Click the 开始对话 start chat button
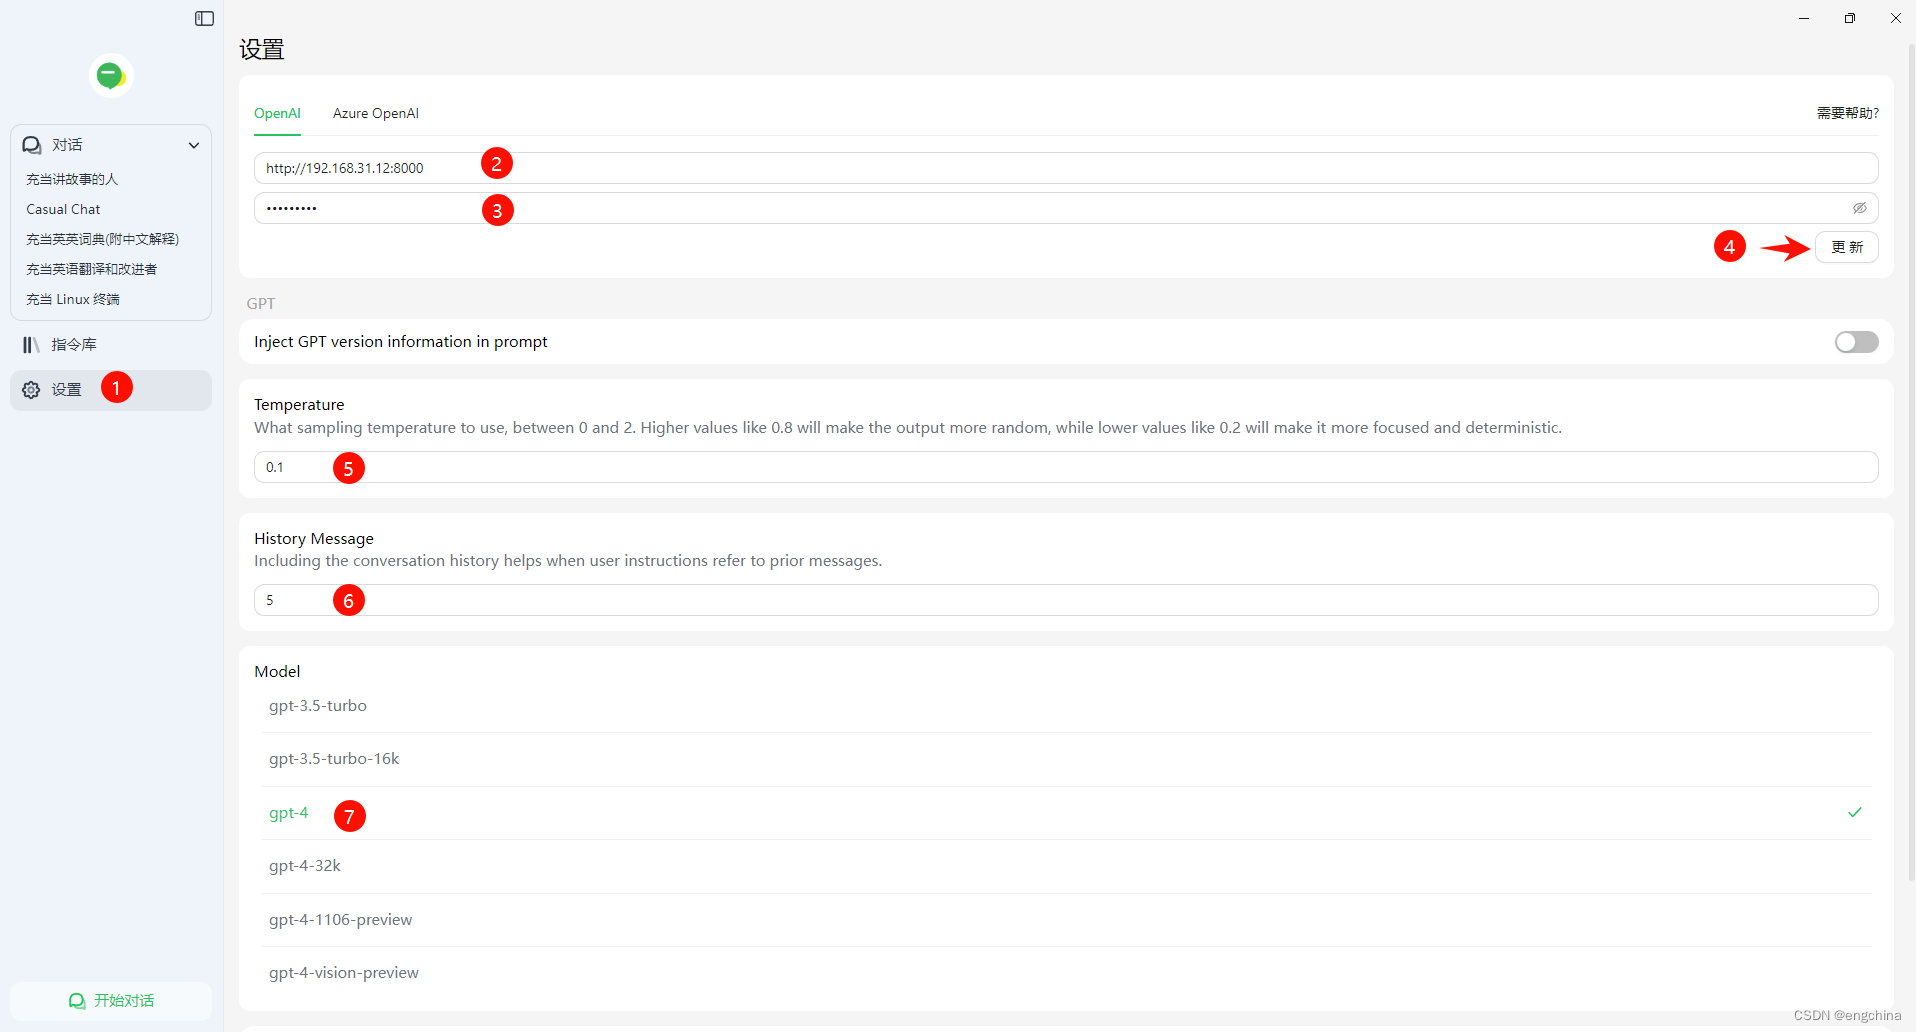This screenshot has height=1032, width=1916. tap(111, 1001)
